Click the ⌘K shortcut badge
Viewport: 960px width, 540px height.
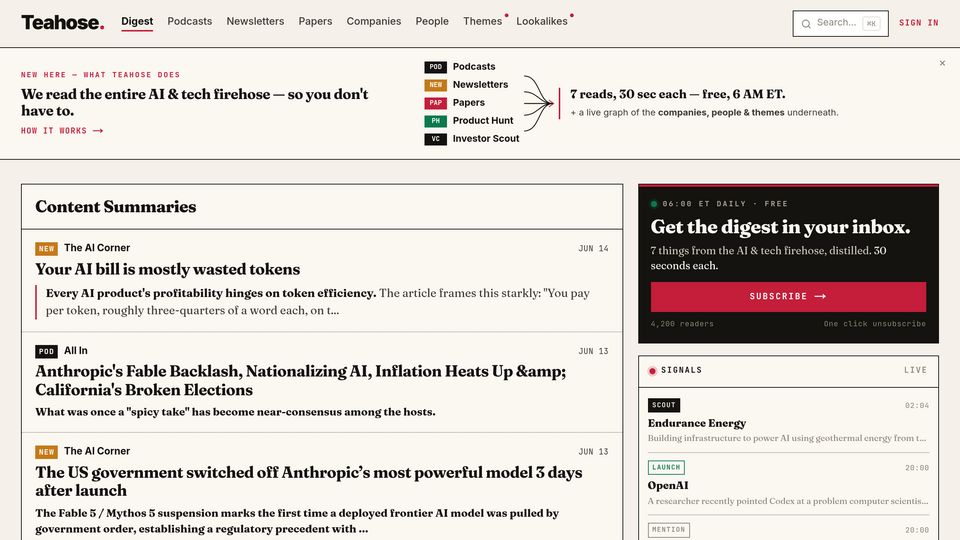coord(871,24)
